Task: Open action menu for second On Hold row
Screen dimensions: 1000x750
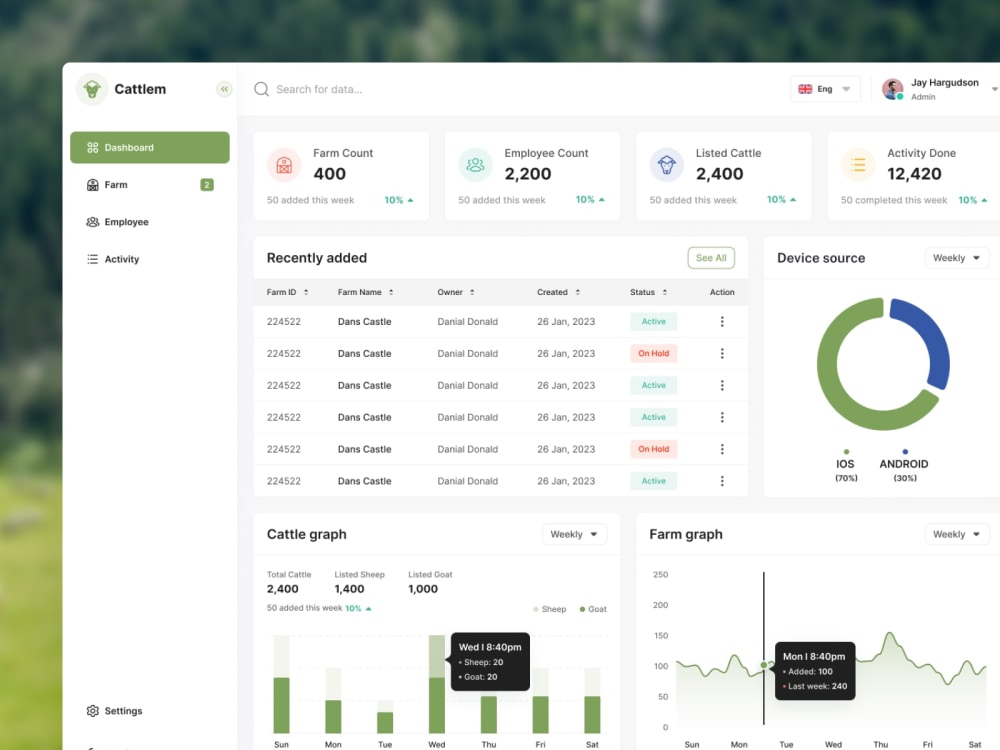Action: [x=722, y=449]
